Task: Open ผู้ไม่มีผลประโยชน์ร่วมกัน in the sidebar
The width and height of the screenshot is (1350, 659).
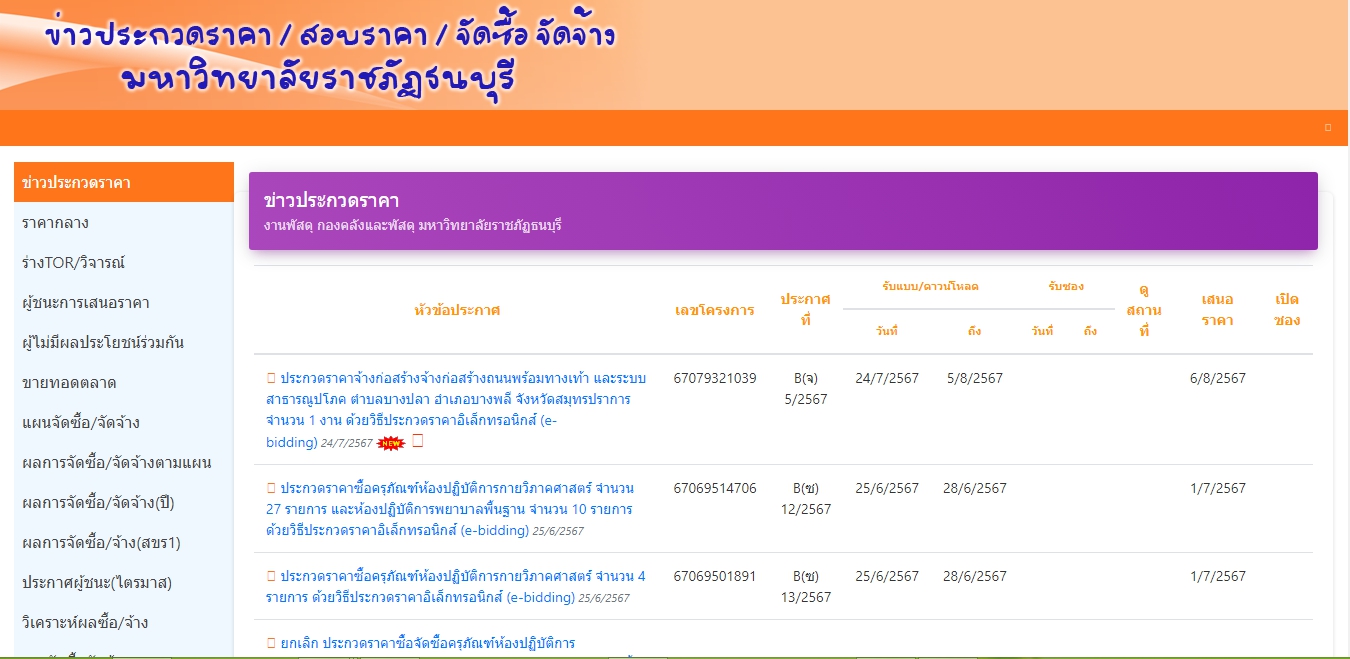Action: point(124,343)
